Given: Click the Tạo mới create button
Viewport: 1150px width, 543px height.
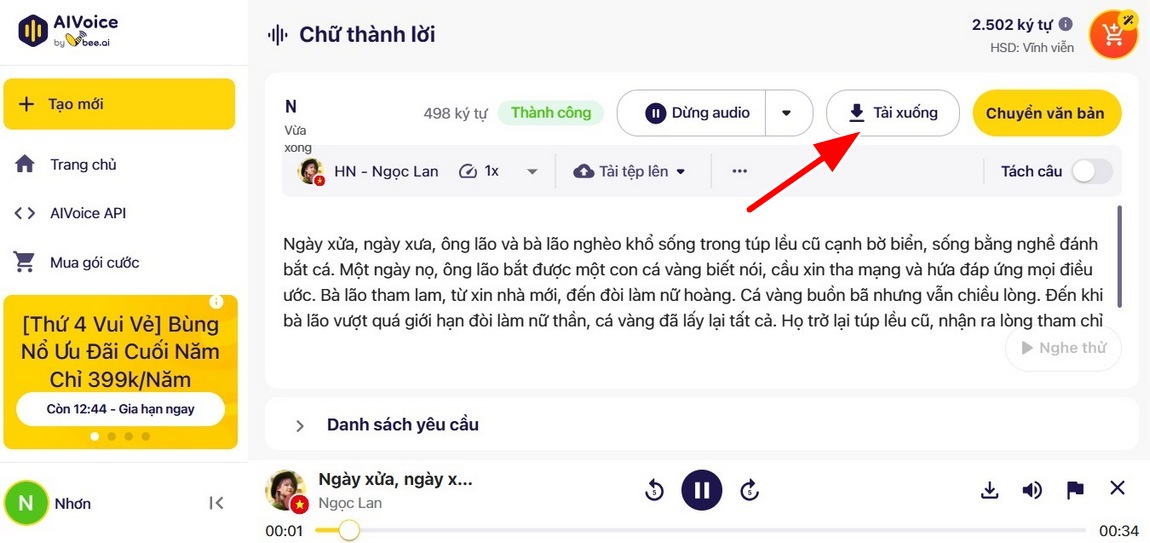Looking at the screenshot, I should tap(119, 104).
